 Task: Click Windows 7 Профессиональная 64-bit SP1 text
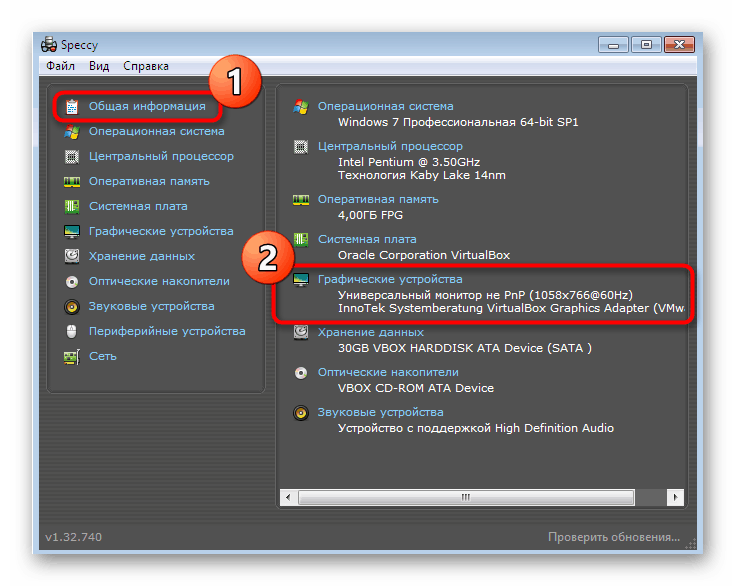(458, 122)
